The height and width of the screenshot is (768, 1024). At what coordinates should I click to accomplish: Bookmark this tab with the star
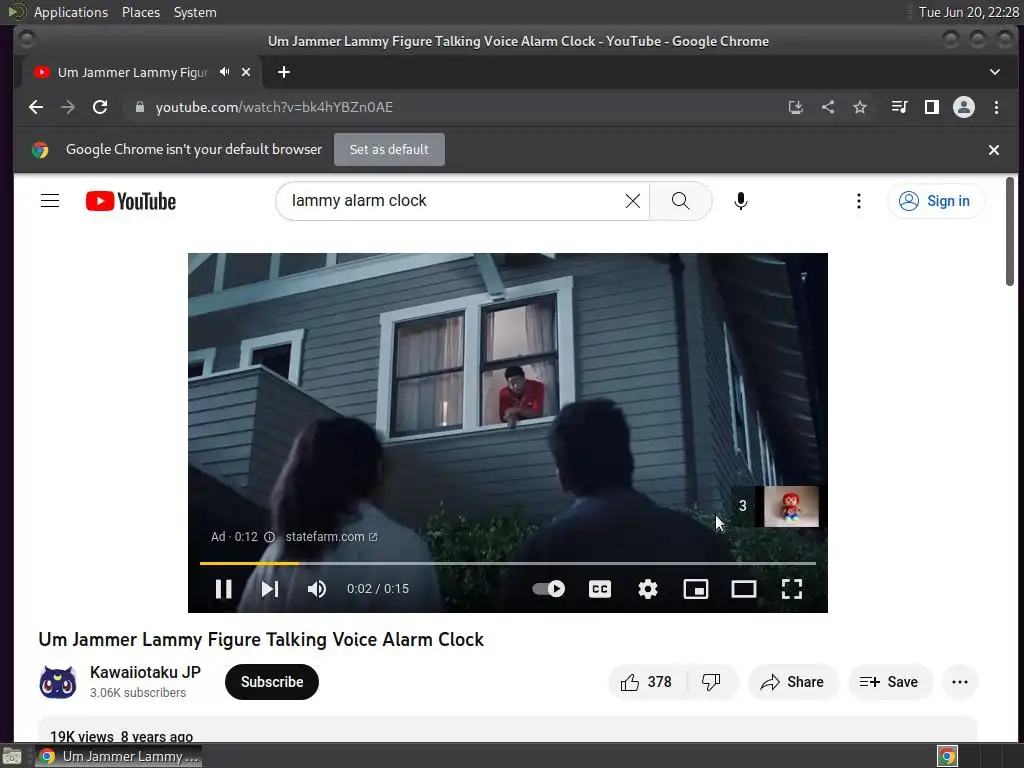coord(860,107)
